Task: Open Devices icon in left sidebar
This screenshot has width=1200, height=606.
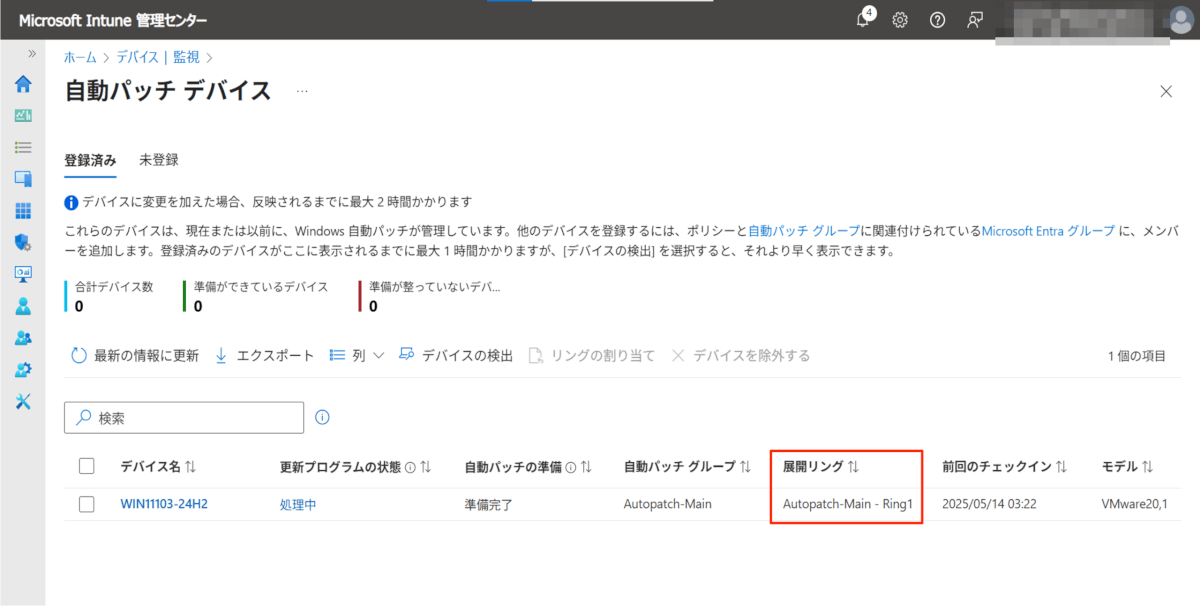Action: coord(23,179)
